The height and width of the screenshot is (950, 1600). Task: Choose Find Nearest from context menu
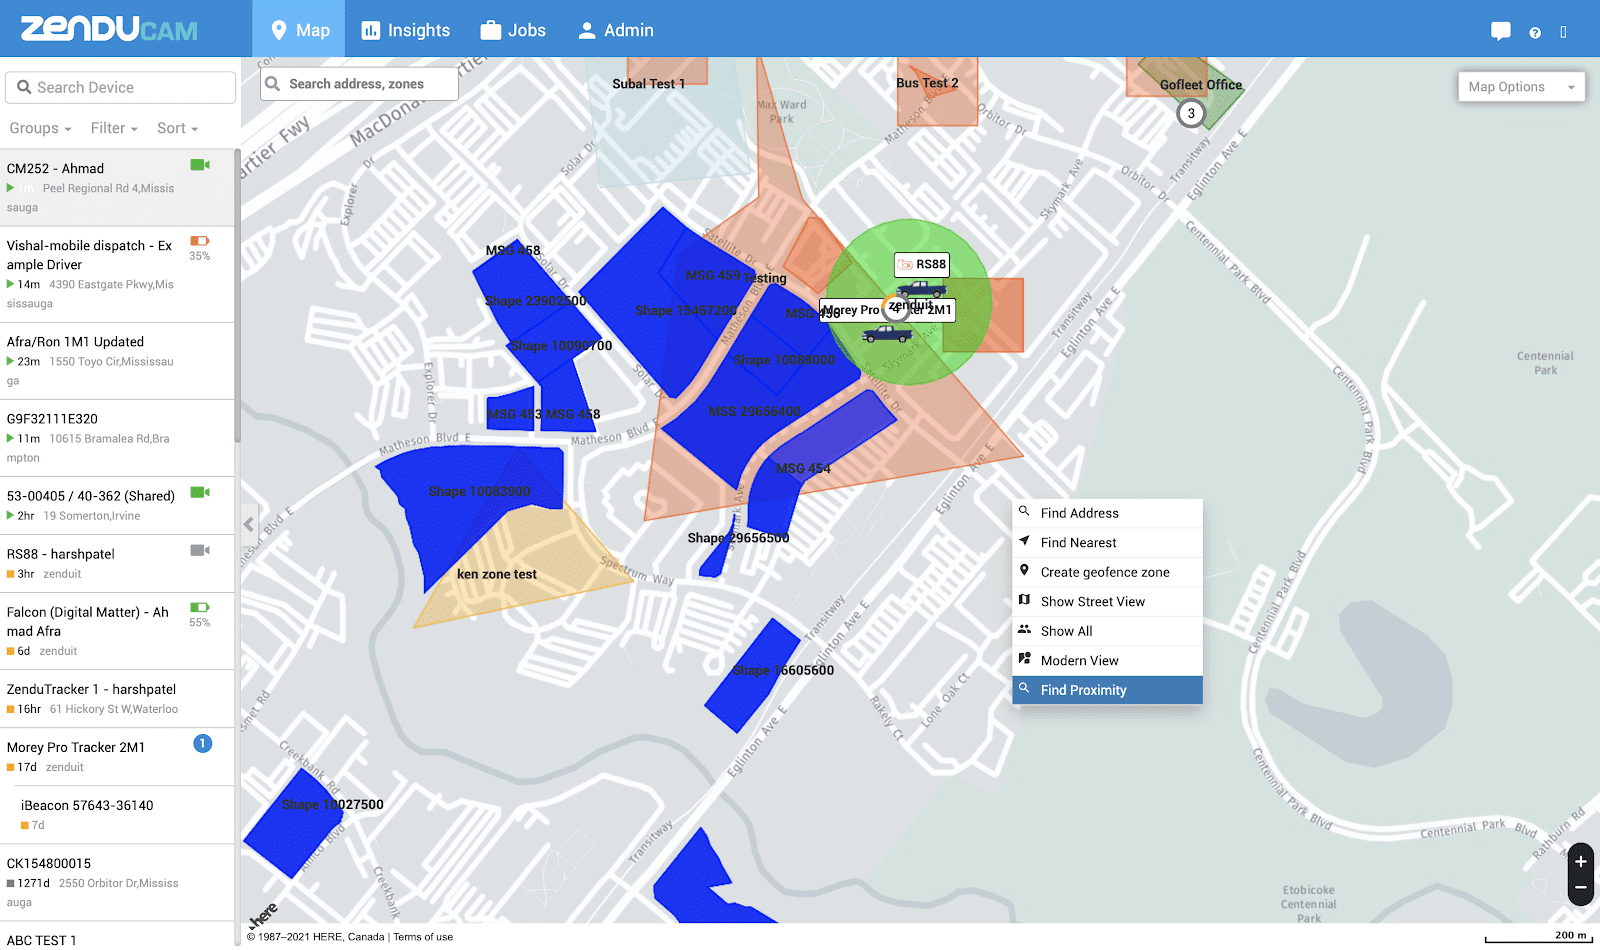(1107, 543)
